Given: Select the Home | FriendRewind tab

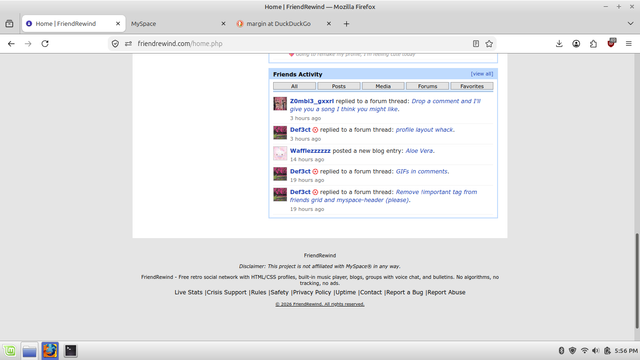Looking at the screenshot, I should pos(73,24).
